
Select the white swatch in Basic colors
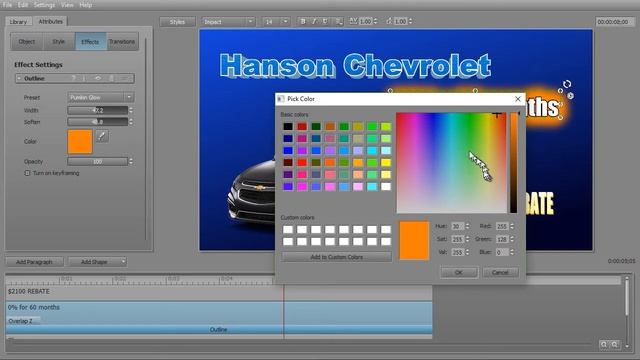point(386,187)
